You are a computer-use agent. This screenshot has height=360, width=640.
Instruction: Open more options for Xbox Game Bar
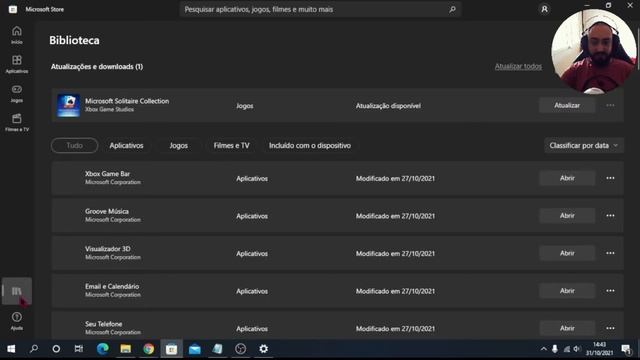610,178
